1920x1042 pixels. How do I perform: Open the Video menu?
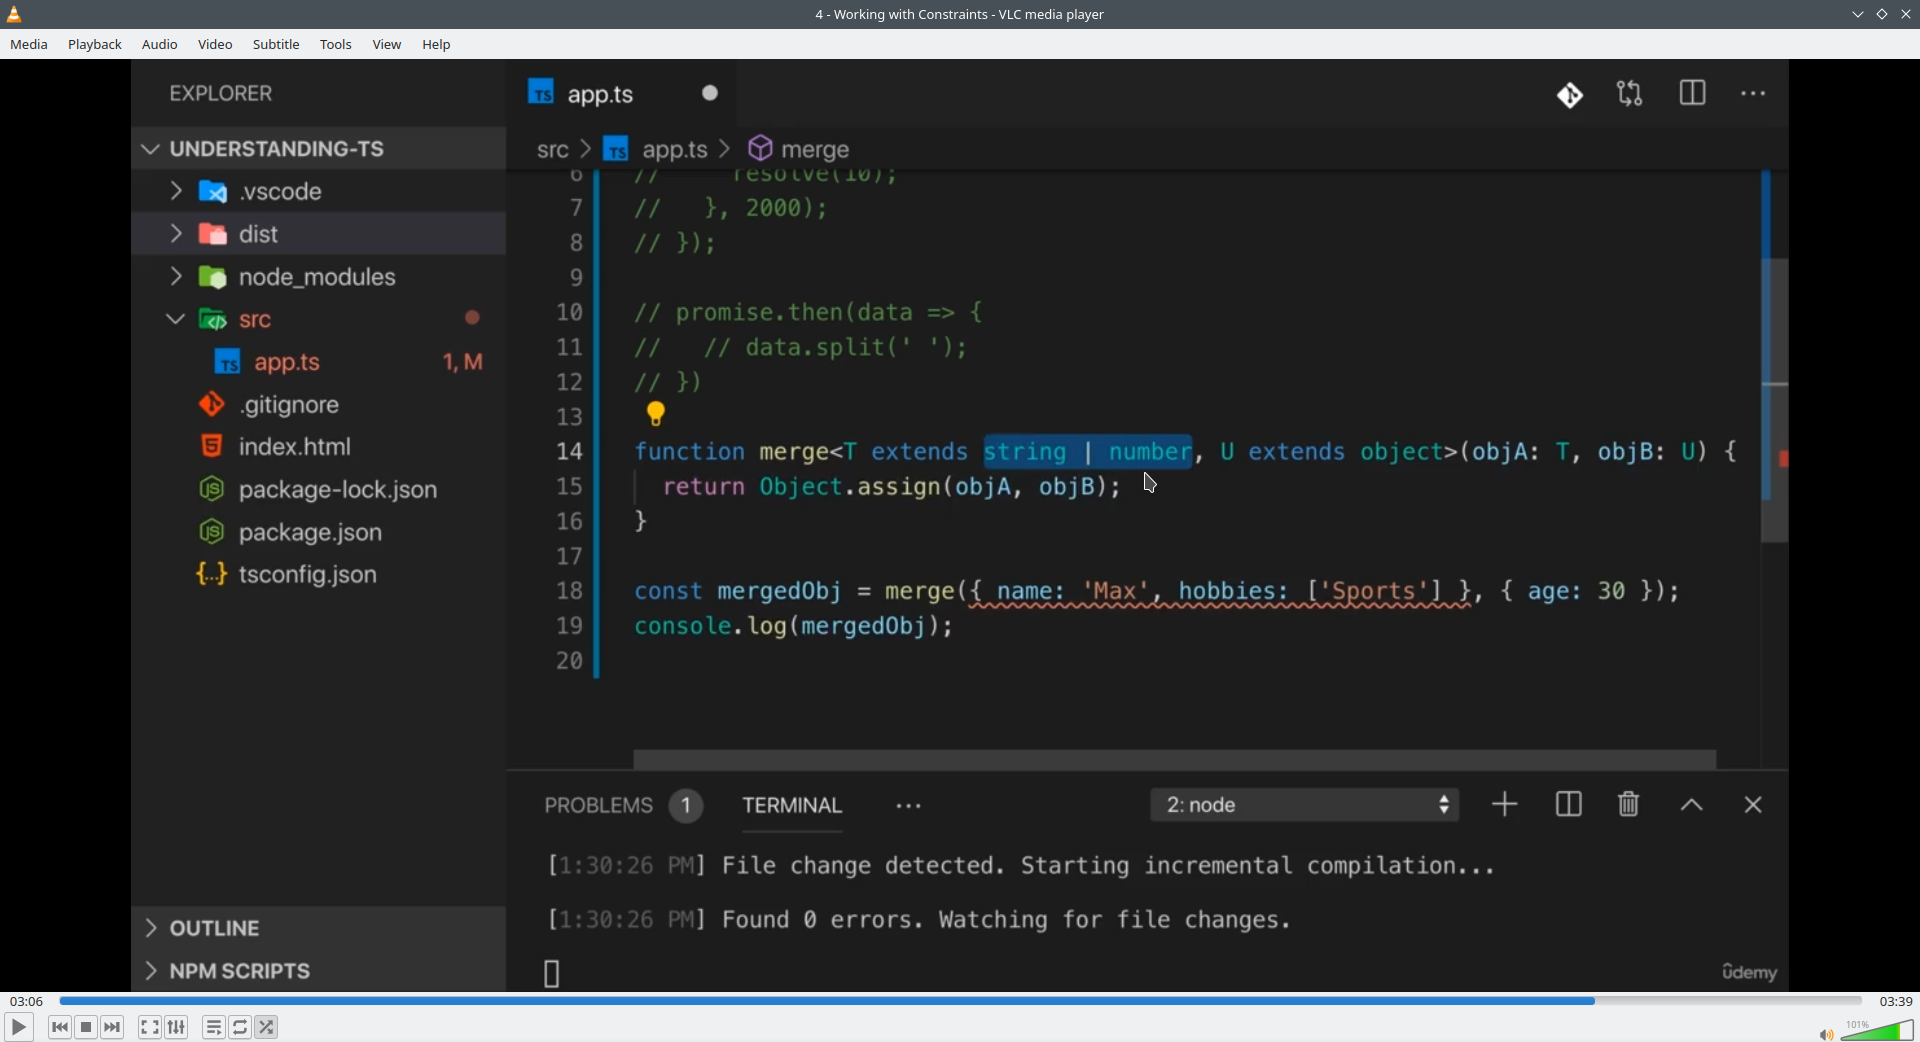(215, 45)
